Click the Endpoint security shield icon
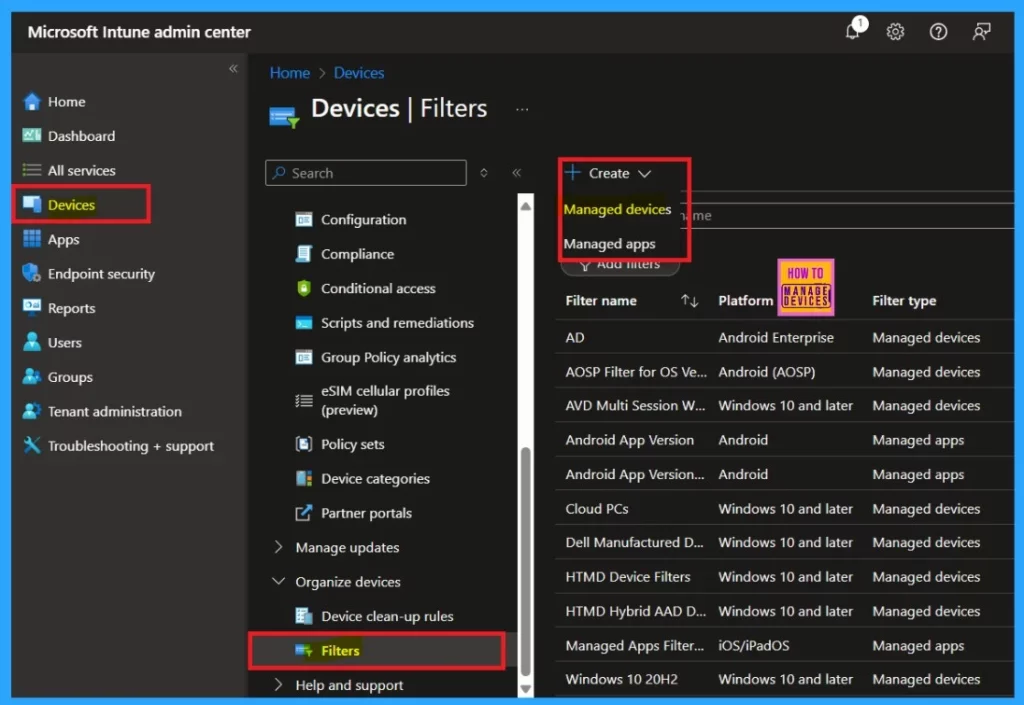This screenshot has height=705, width=1024. 31,274
